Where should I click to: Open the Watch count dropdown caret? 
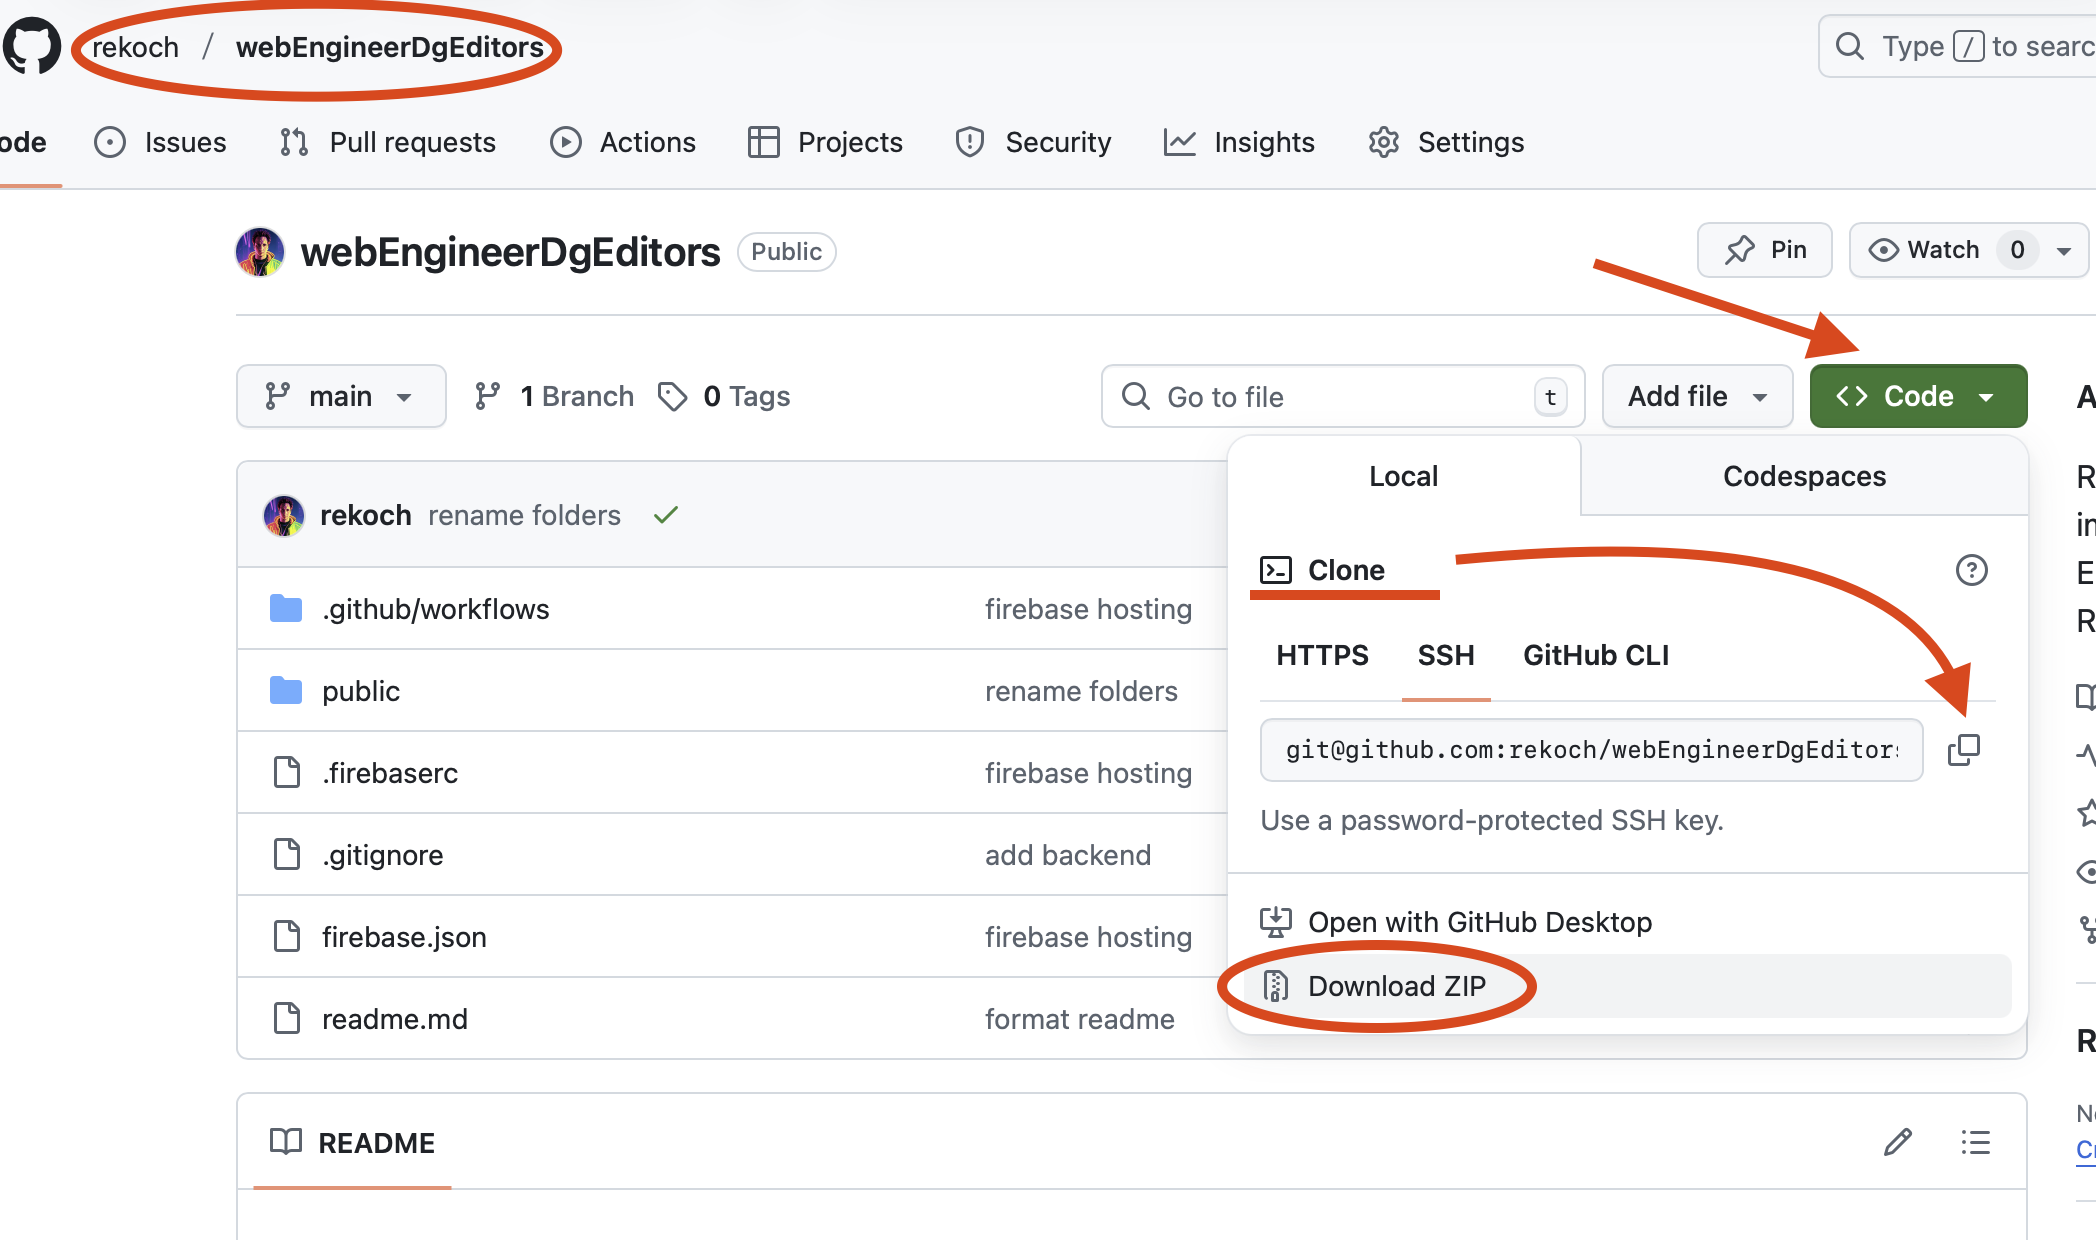pos(2062,250)
